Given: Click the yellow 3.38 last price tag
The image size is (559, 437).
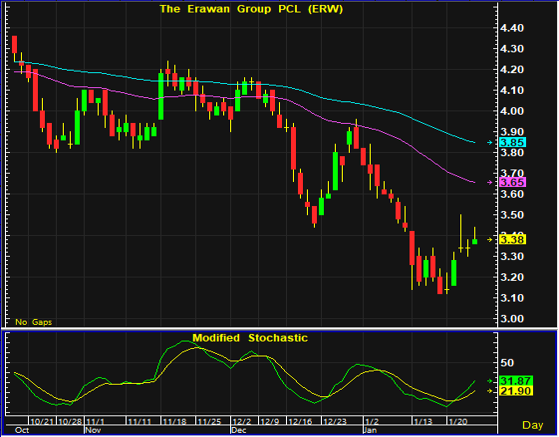Looking at the screenshot, I should 512,240.
